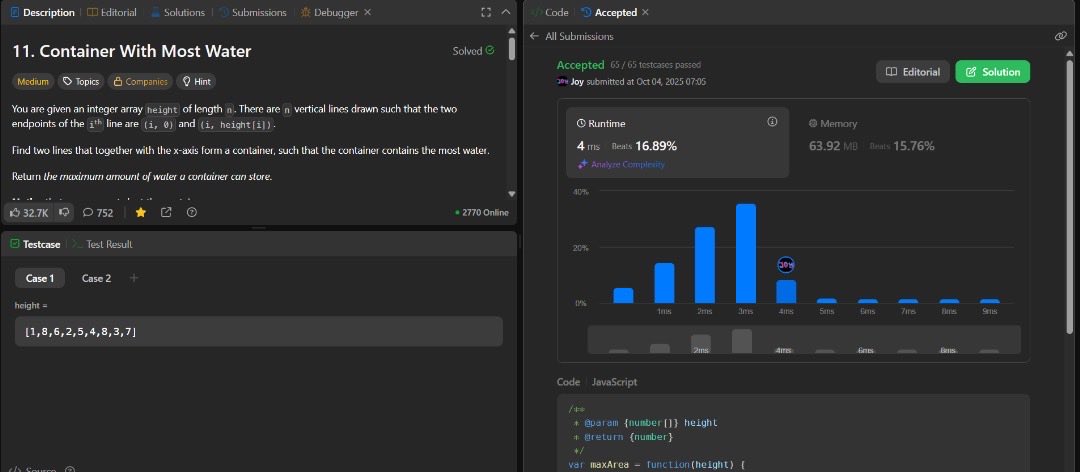Click the 4ms bar with avatar
Viewport: 1080px width, 472px height.
[x=787, y=291]
